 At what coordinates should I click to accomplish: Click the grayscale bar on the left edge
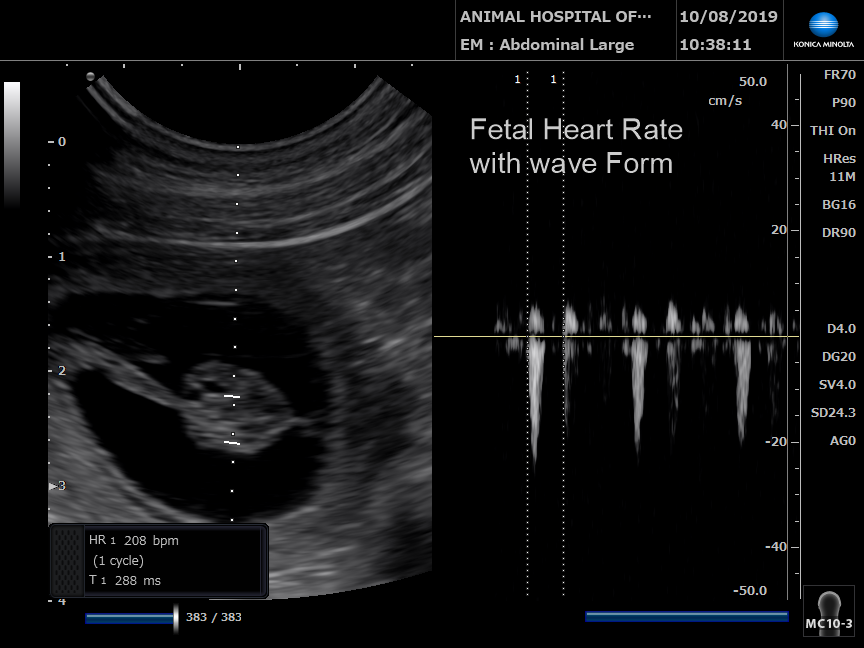12,140
